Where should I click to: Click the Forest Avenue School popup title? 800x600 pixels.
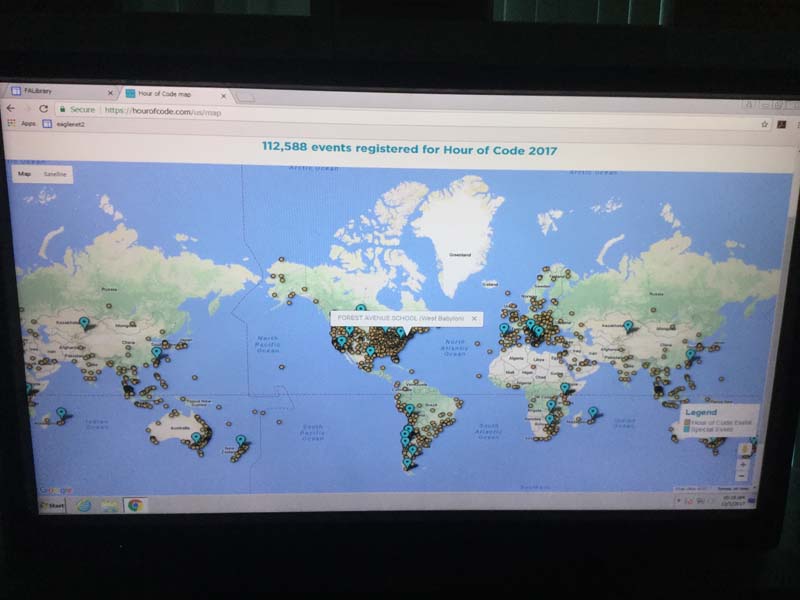click(401, 318)
